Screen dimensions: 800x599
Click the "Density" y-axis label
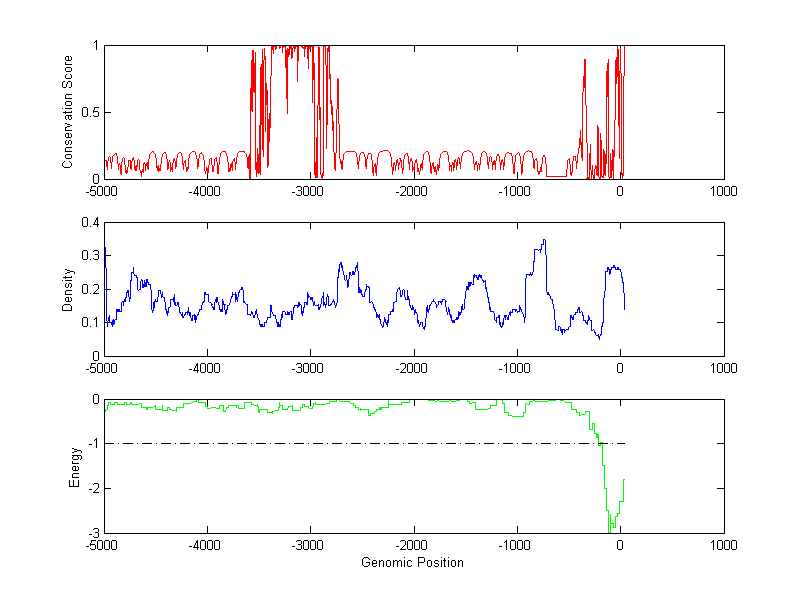click(x=68, y=289)
